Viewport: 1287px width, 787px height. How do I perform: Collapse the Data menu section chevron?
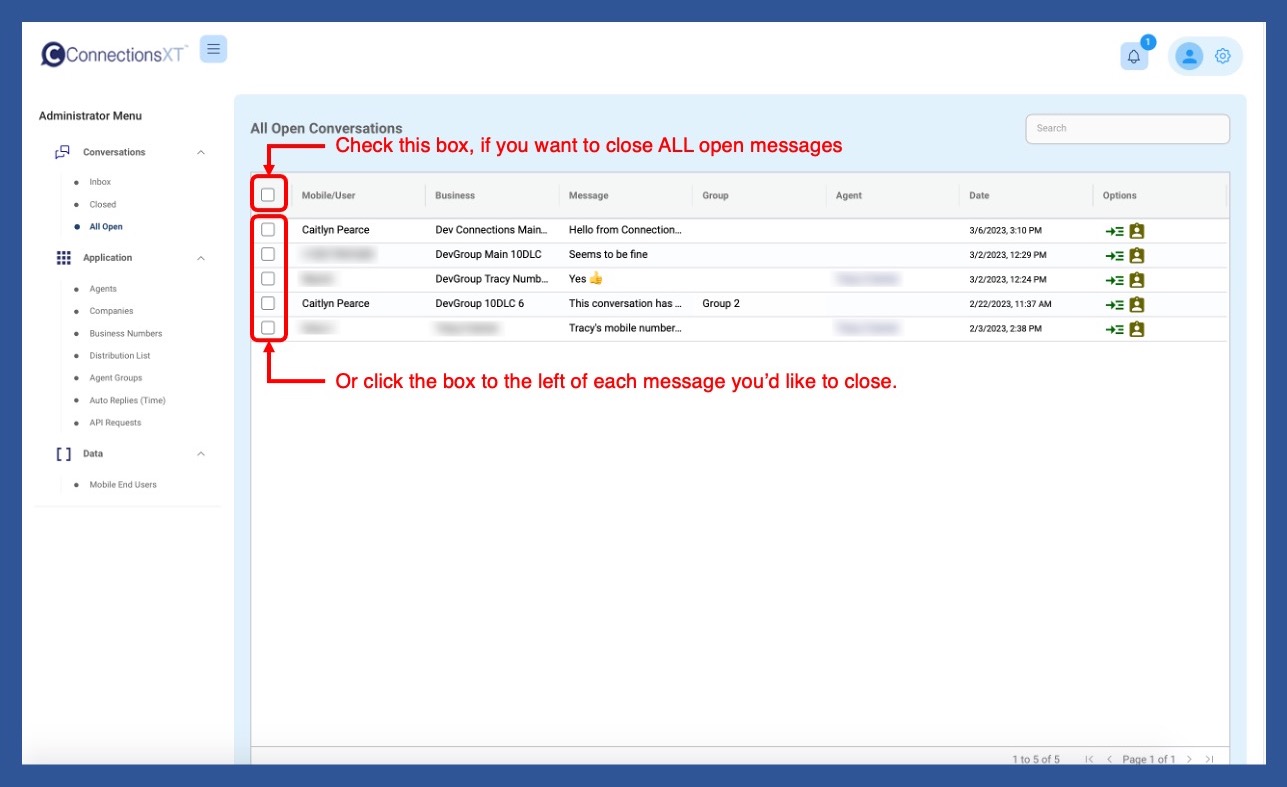pos(201,454)
